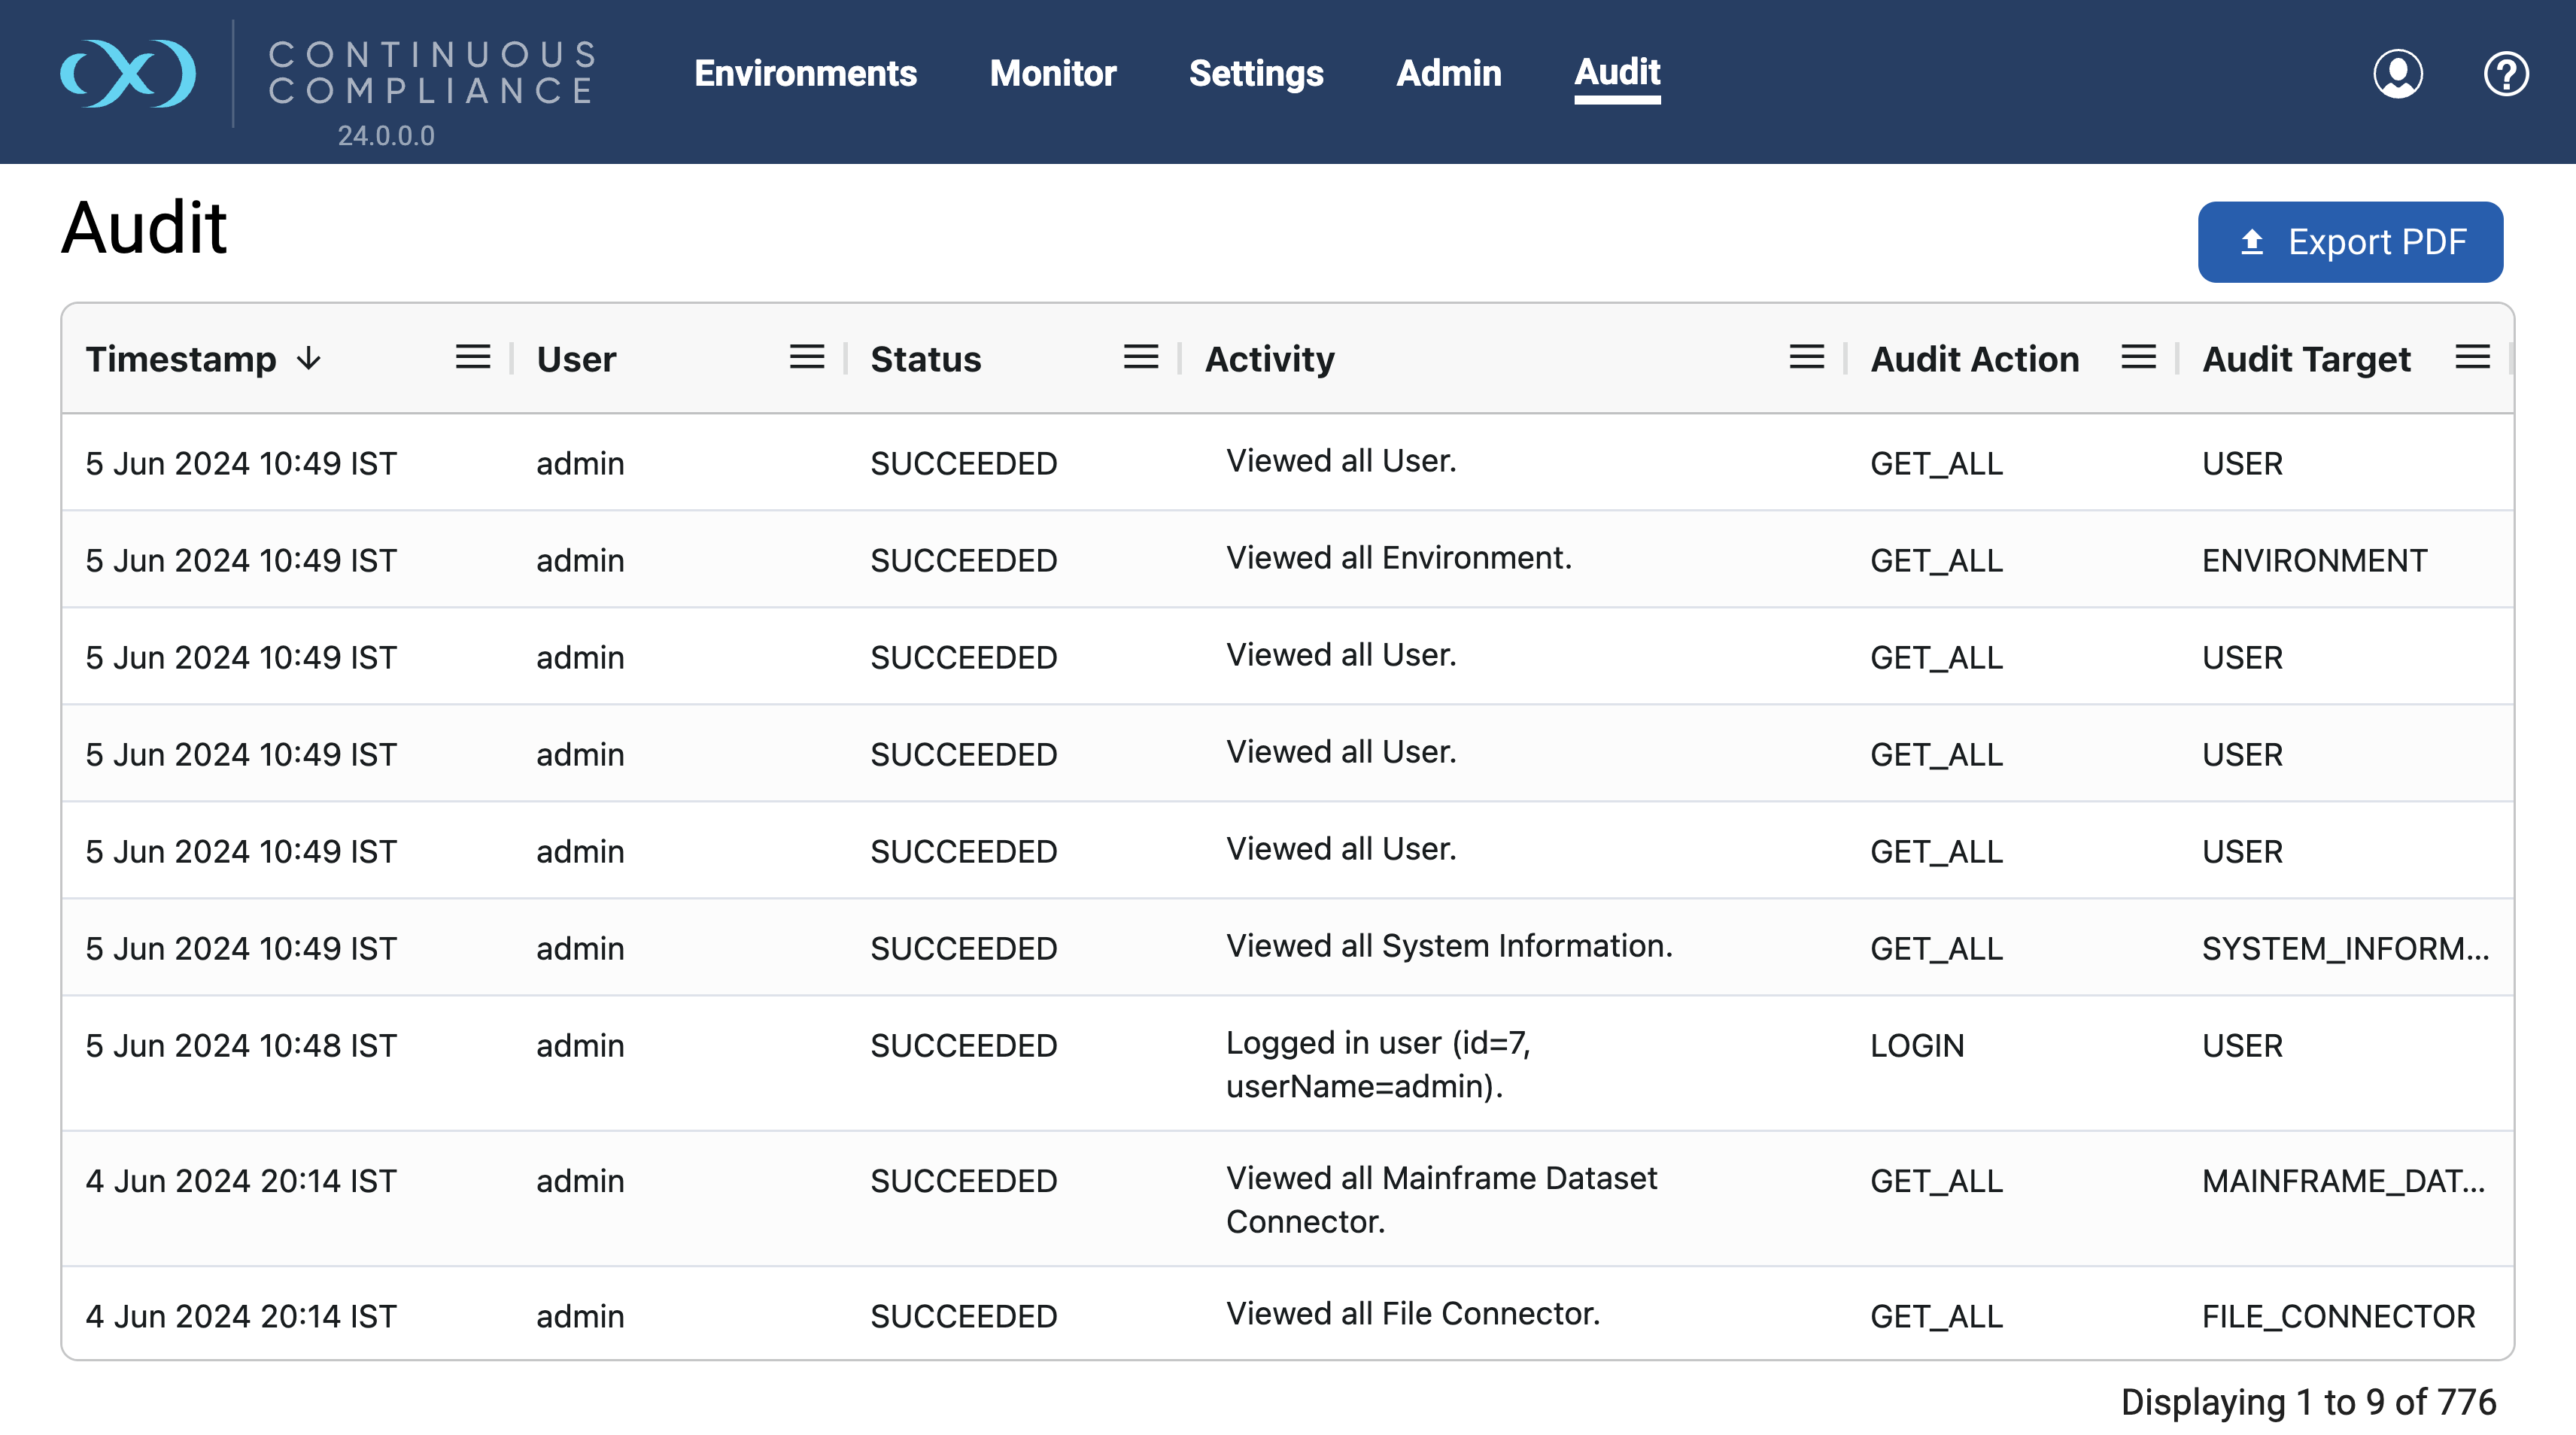2576x1435 pixels.
Task: Open the Timestamp column menu icon
Action: point(472,356)
